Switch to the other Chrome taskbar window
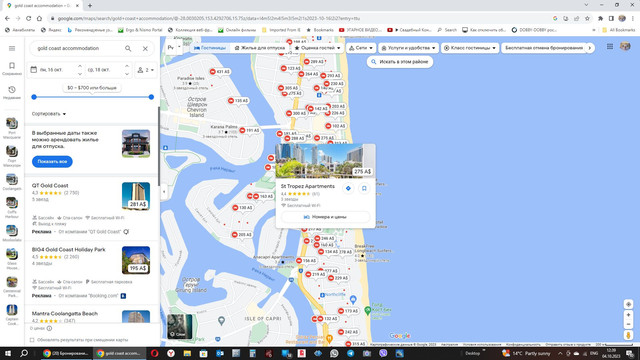 tap(65, 353)
